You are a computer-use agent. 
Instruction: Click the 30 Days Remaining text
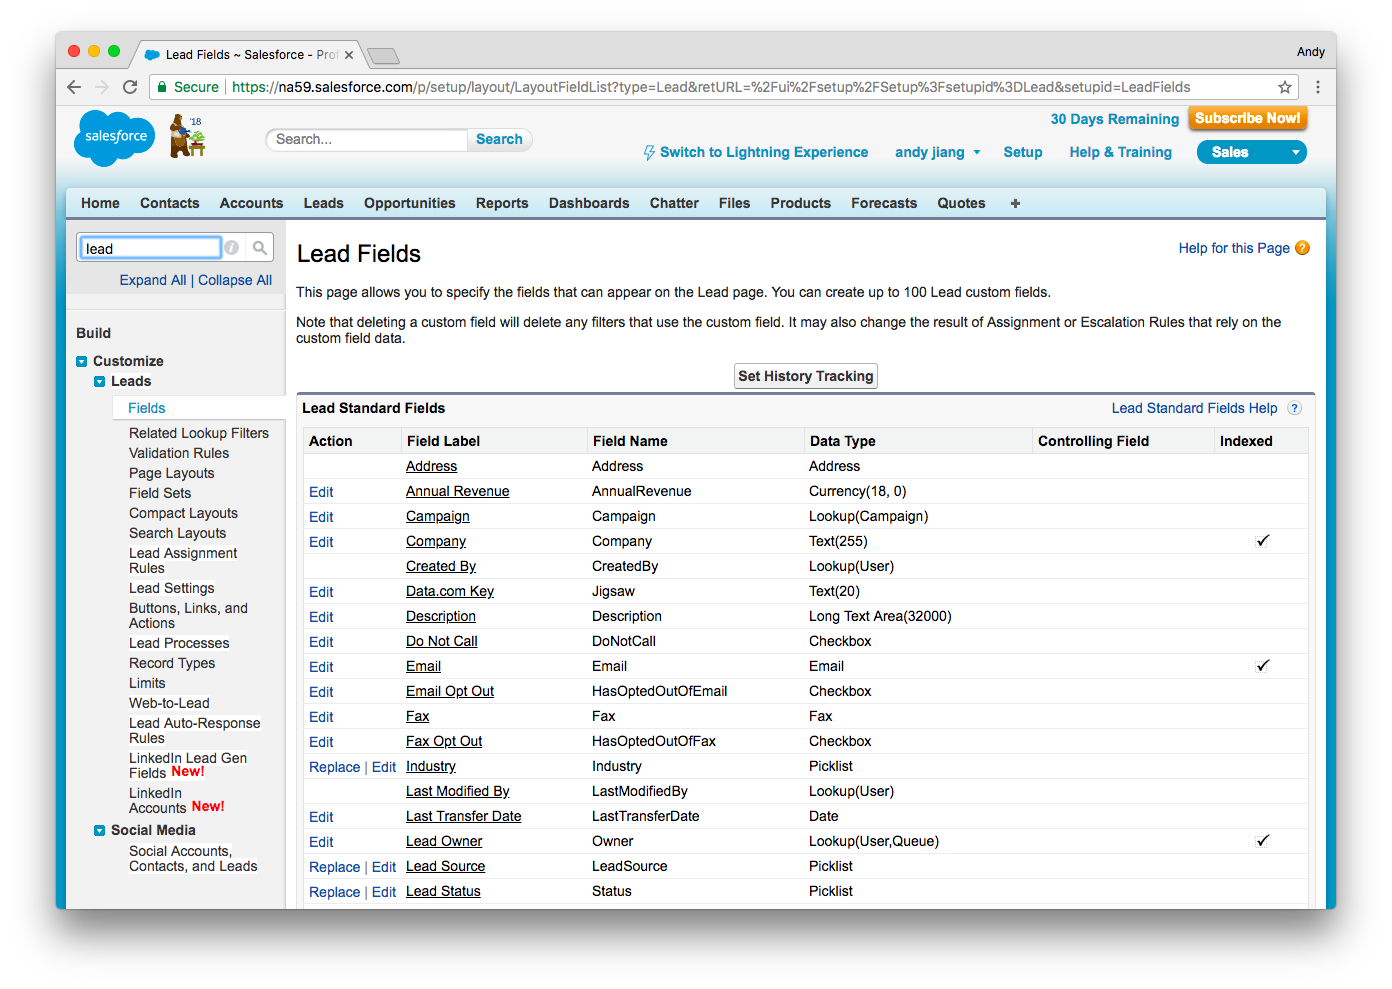[1115, 119]
